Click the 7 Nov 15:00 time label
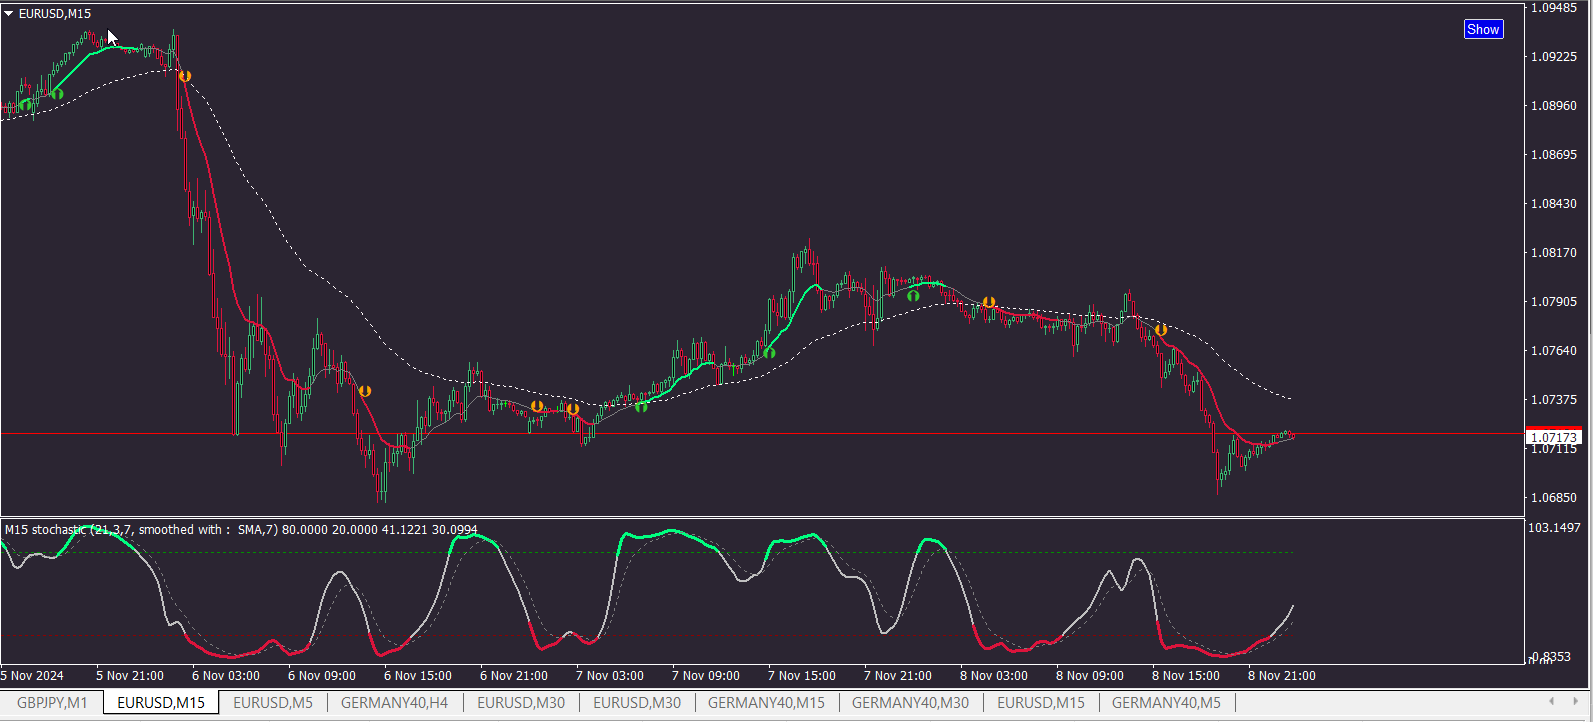1593x722 pixels. tap(802, 676)
